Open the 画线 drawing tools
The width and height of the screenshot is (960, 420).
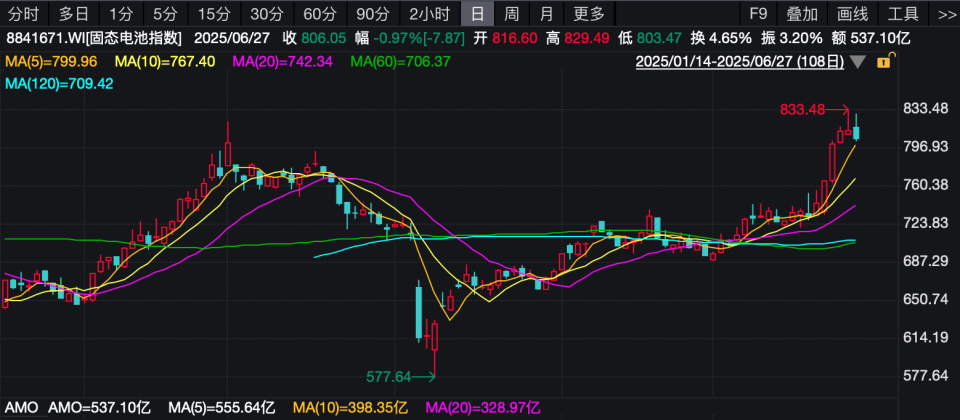tap(852, 13)
